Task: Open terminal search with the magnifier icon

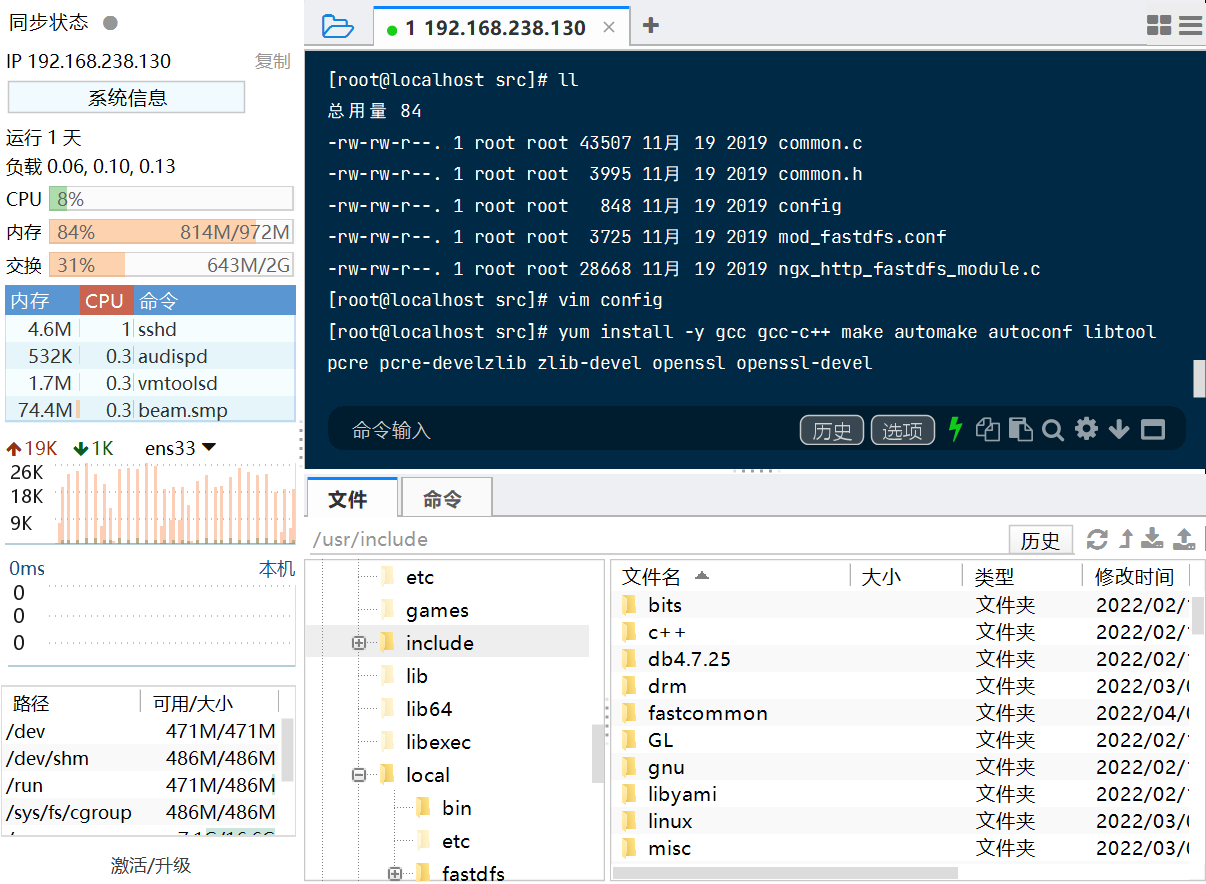Action: coord(1053,430)
